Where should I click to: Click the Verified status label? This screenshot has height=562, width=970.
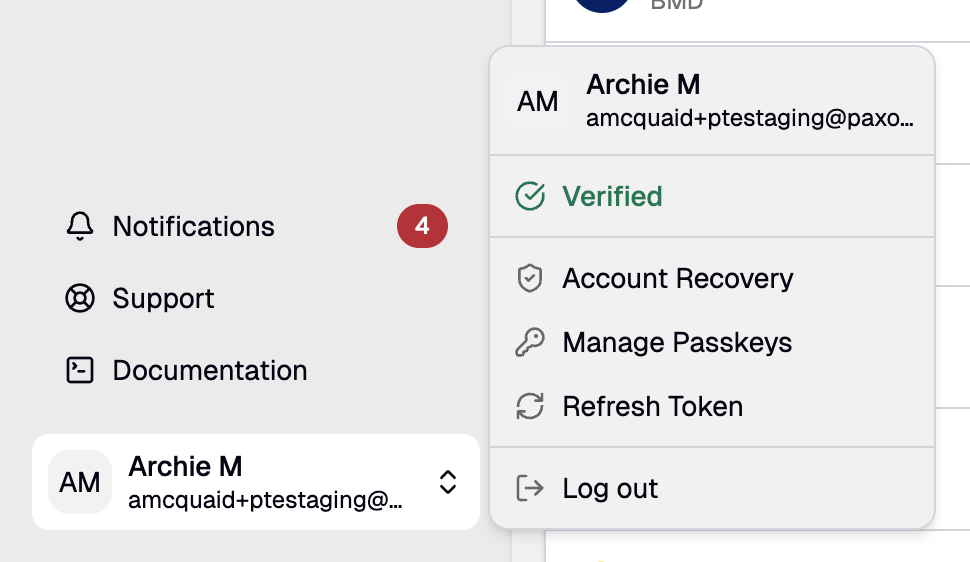click(612, 196)
